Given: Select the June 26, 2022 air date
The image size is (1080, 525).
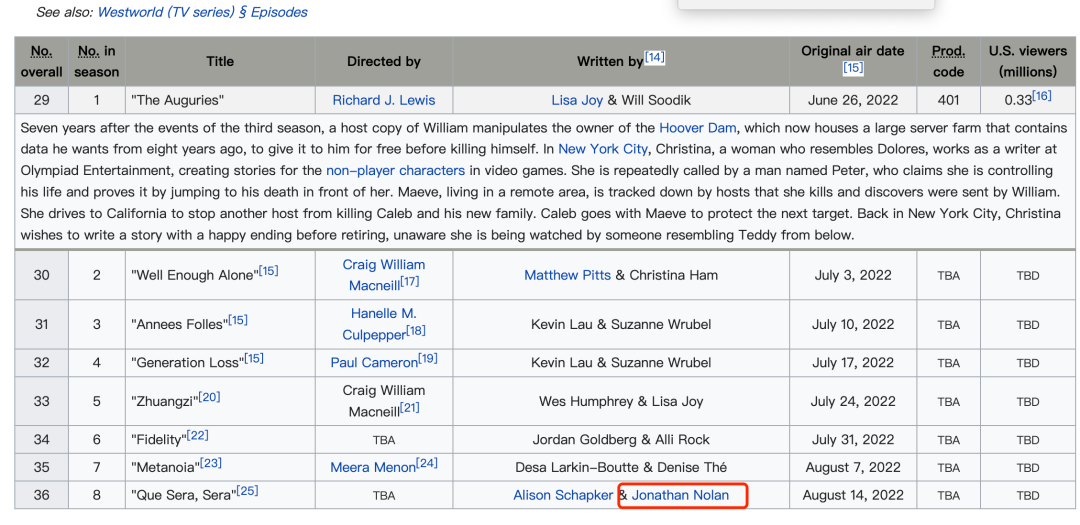Looking at the screenshot, I should tap(853, 100).
